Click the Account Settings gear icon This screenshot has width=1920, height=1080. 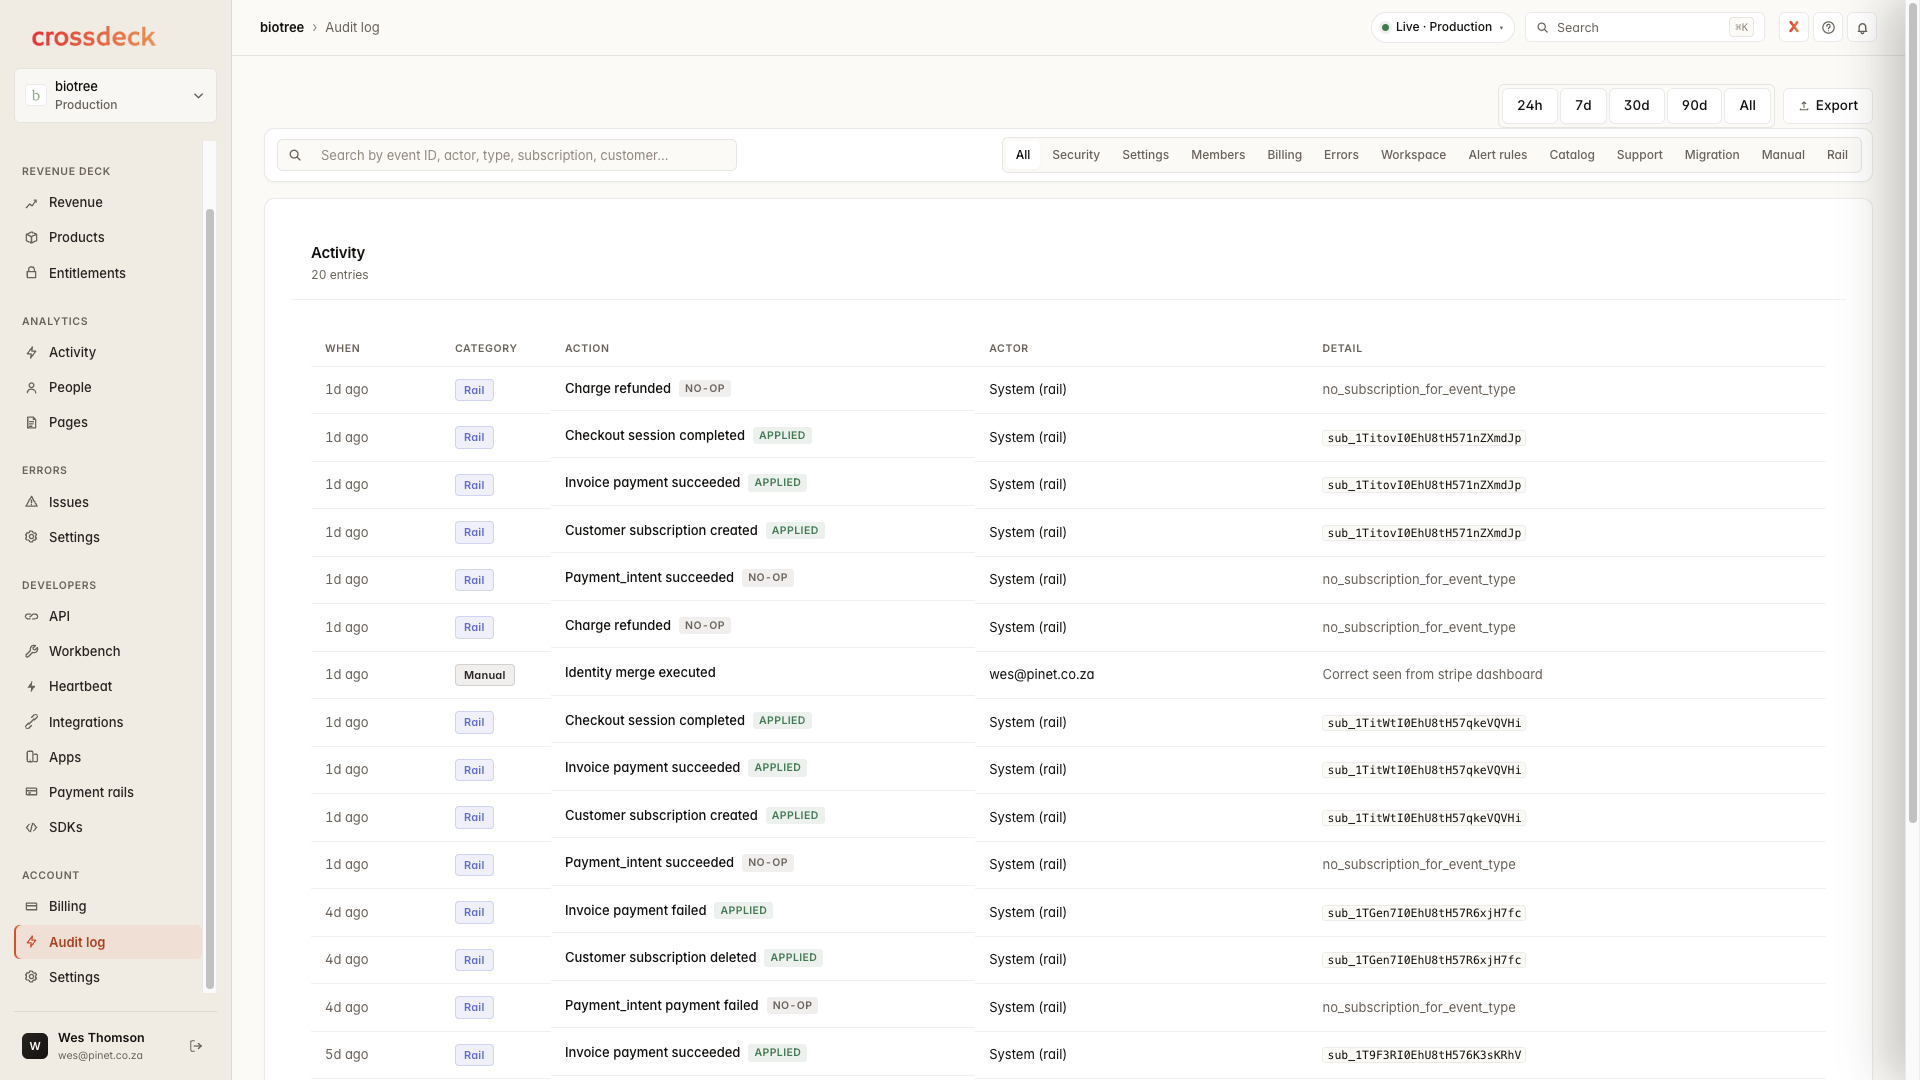(31, 977)
